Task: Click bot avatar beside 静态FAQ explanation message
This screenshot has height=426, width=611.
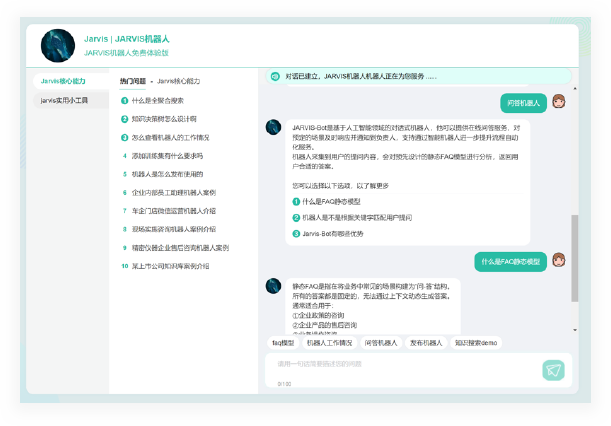Action: click(273, 286)
